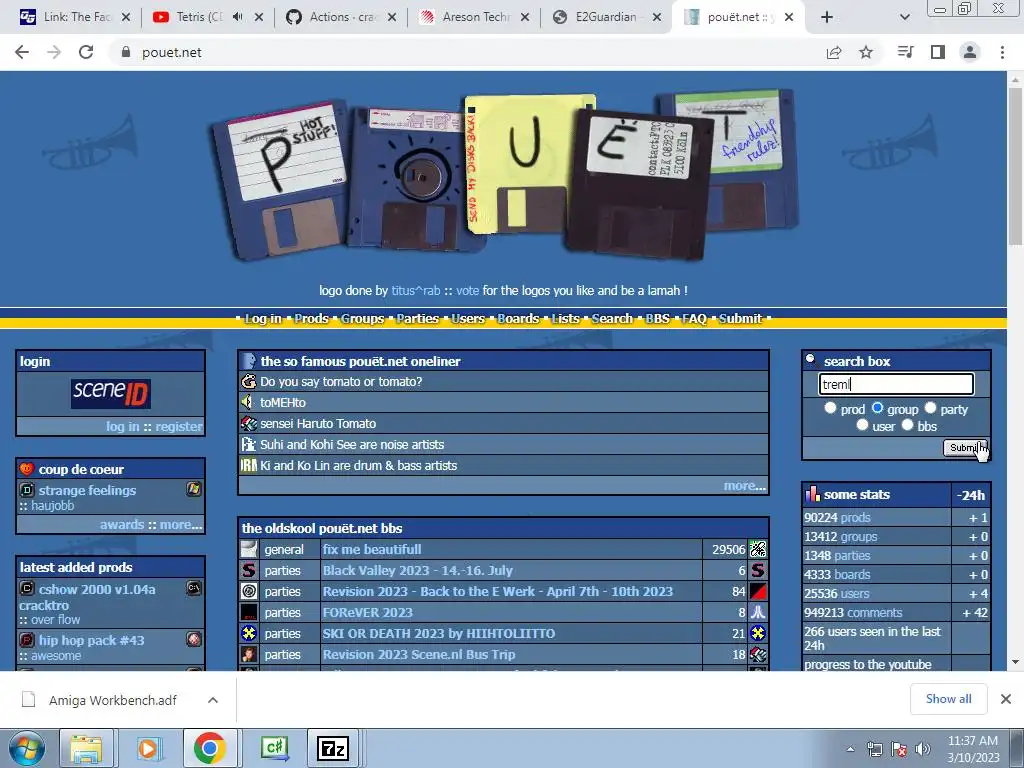Open the BBS menu item

pyautogui.click(x=658, y=319)
